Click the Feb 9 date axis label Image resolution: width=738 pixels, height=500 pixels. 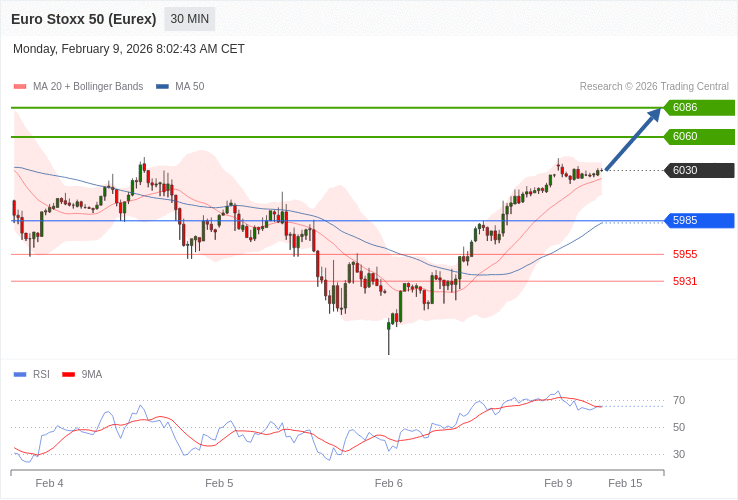(558, 483)
